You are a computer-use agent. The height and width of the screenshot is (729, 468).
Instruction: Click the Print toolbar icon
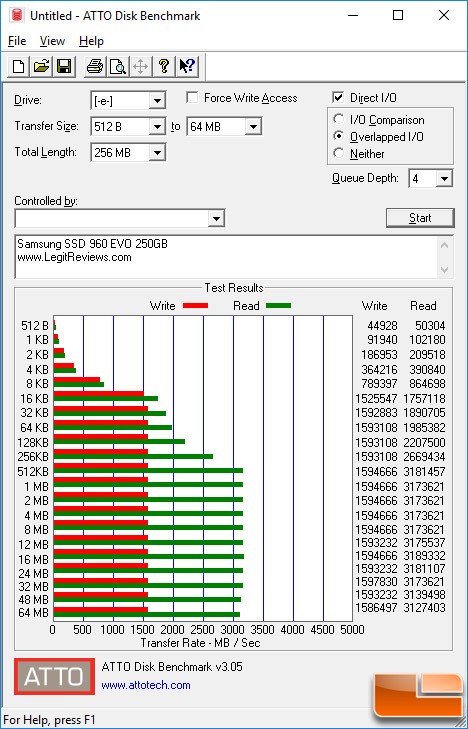[x=95, y=67]
